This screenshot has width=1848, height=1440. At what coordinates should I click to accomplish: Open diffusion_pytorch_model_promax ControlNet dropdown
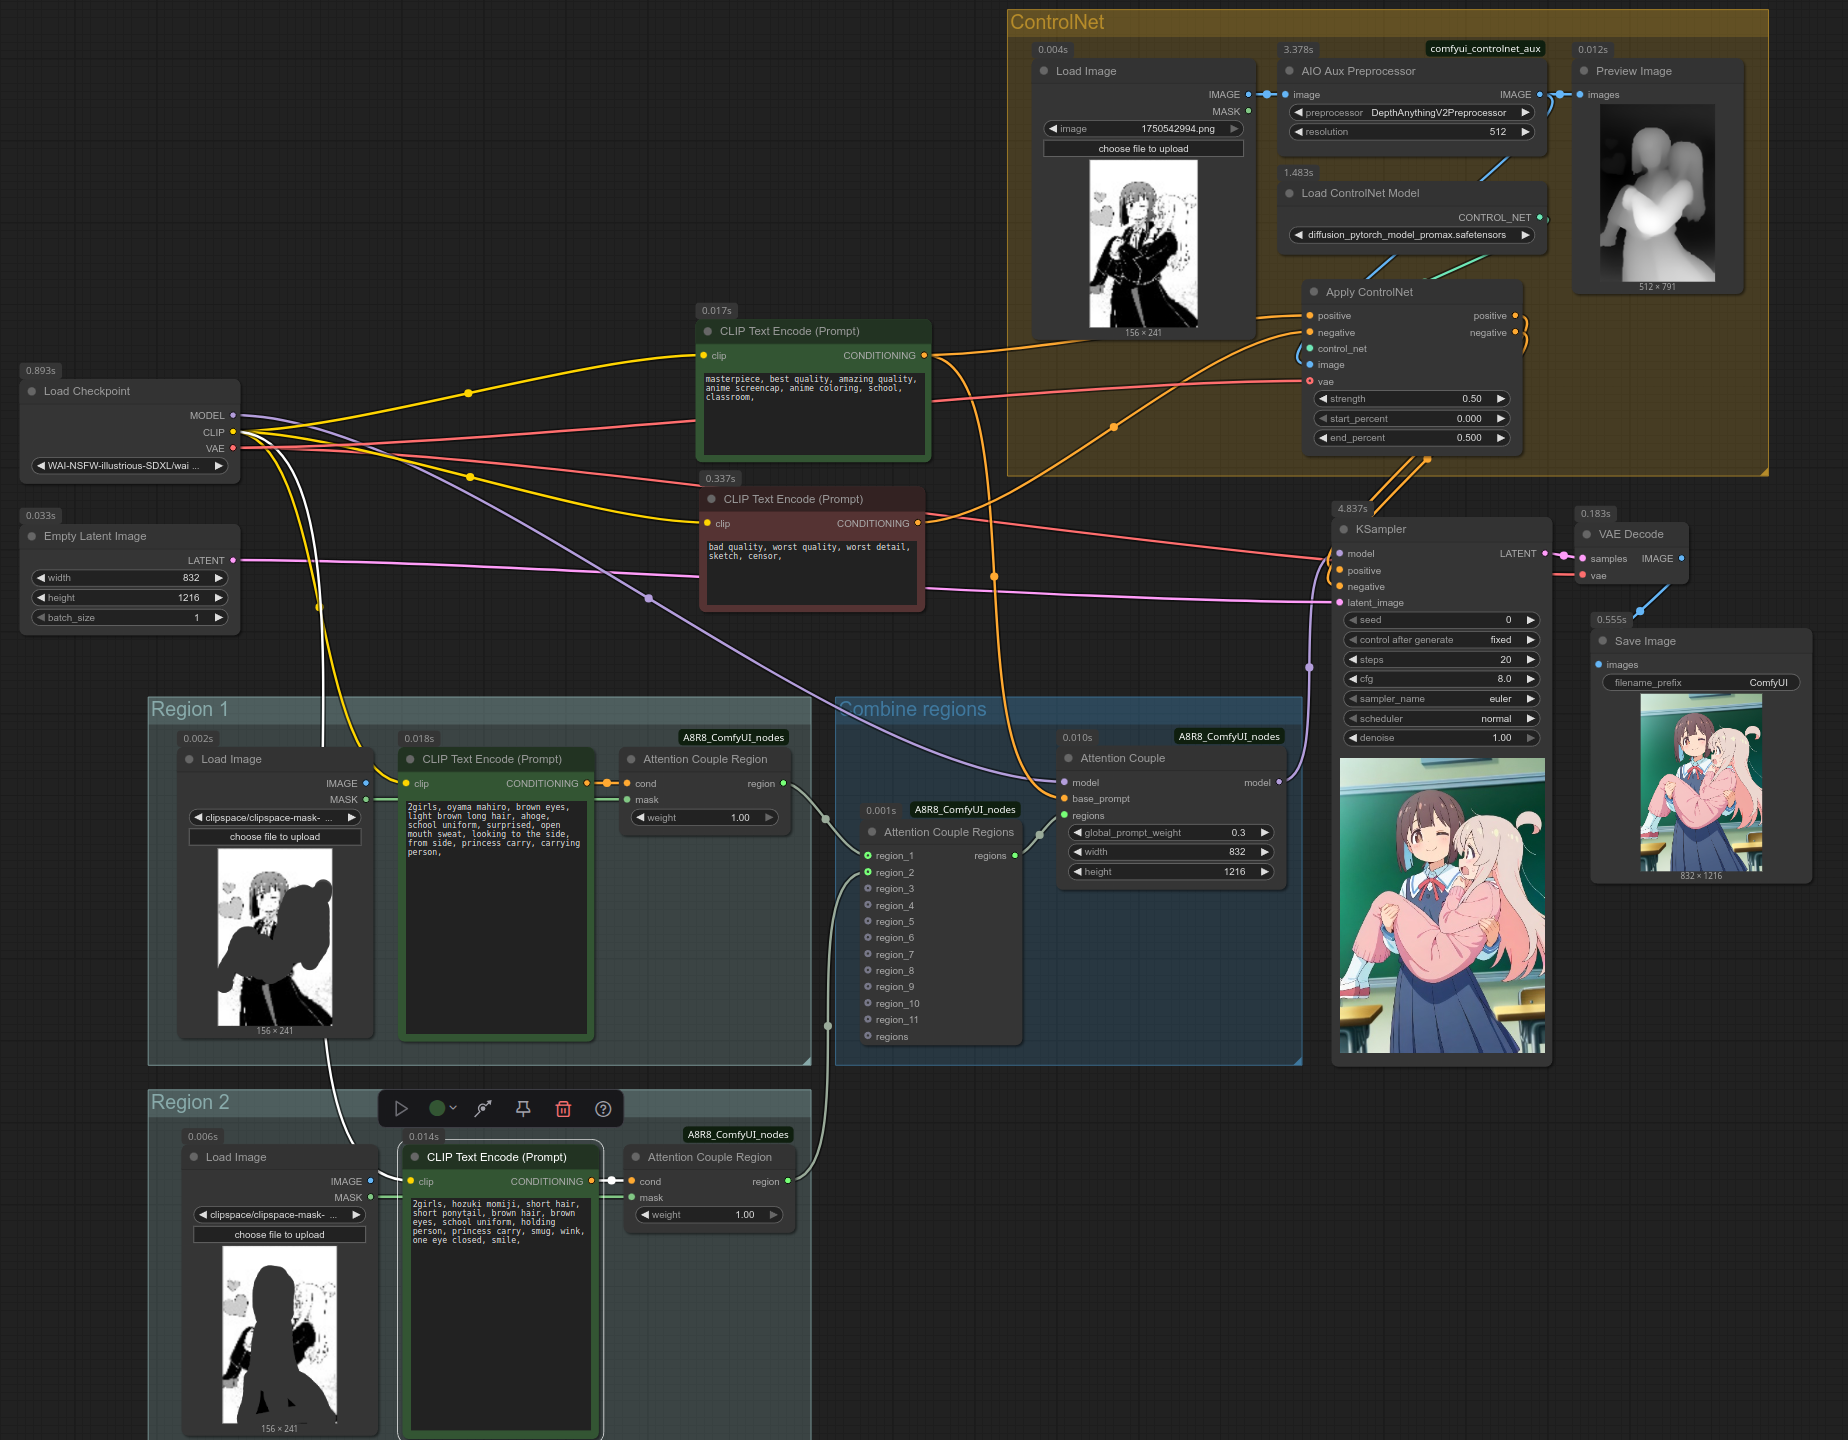tap(1411, 235)
